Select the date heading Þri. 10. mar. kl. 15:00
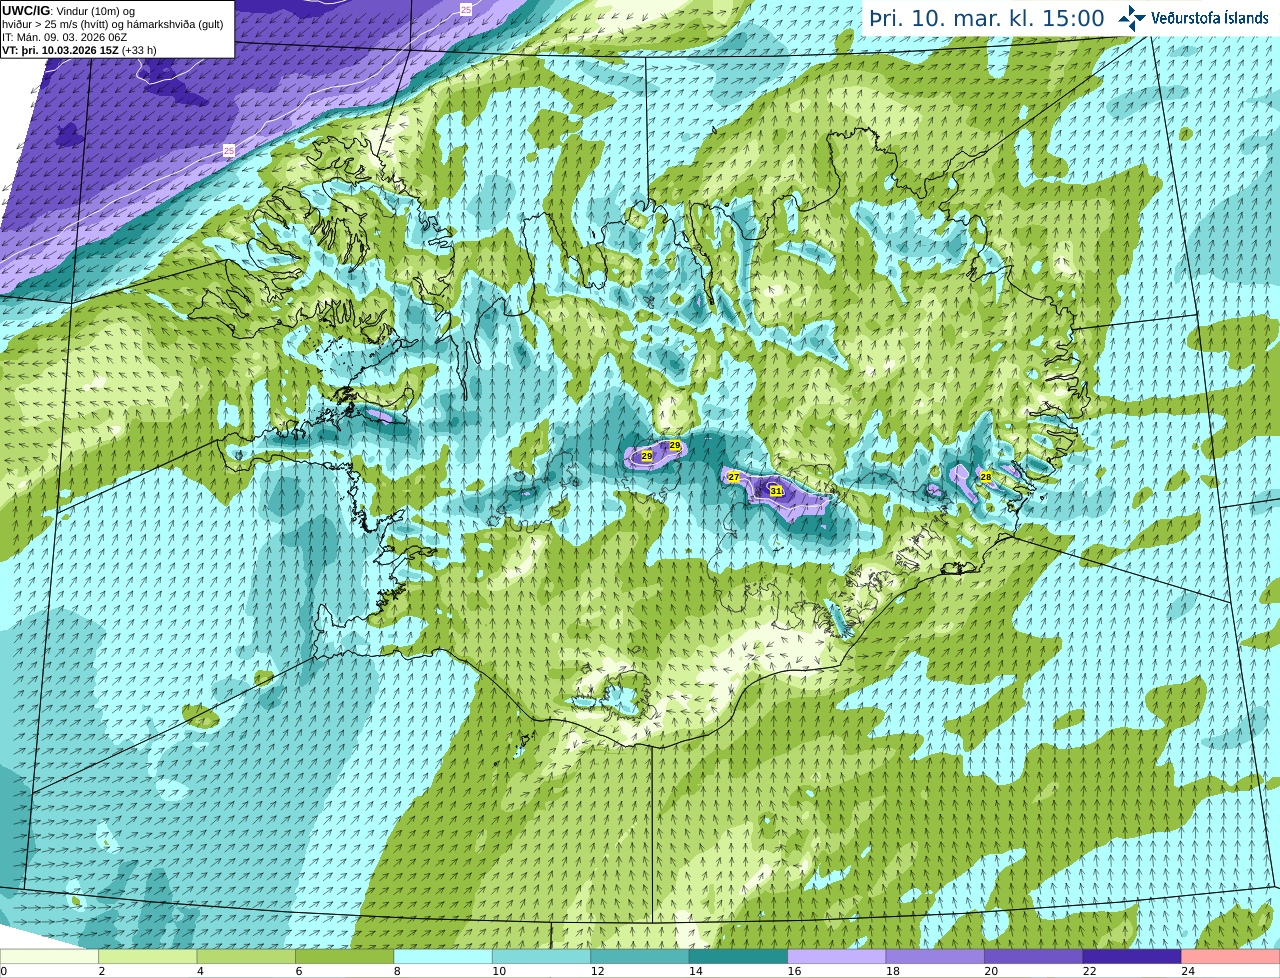The width and height of the screenshot is (1280, 978). [x=987, y=18]
